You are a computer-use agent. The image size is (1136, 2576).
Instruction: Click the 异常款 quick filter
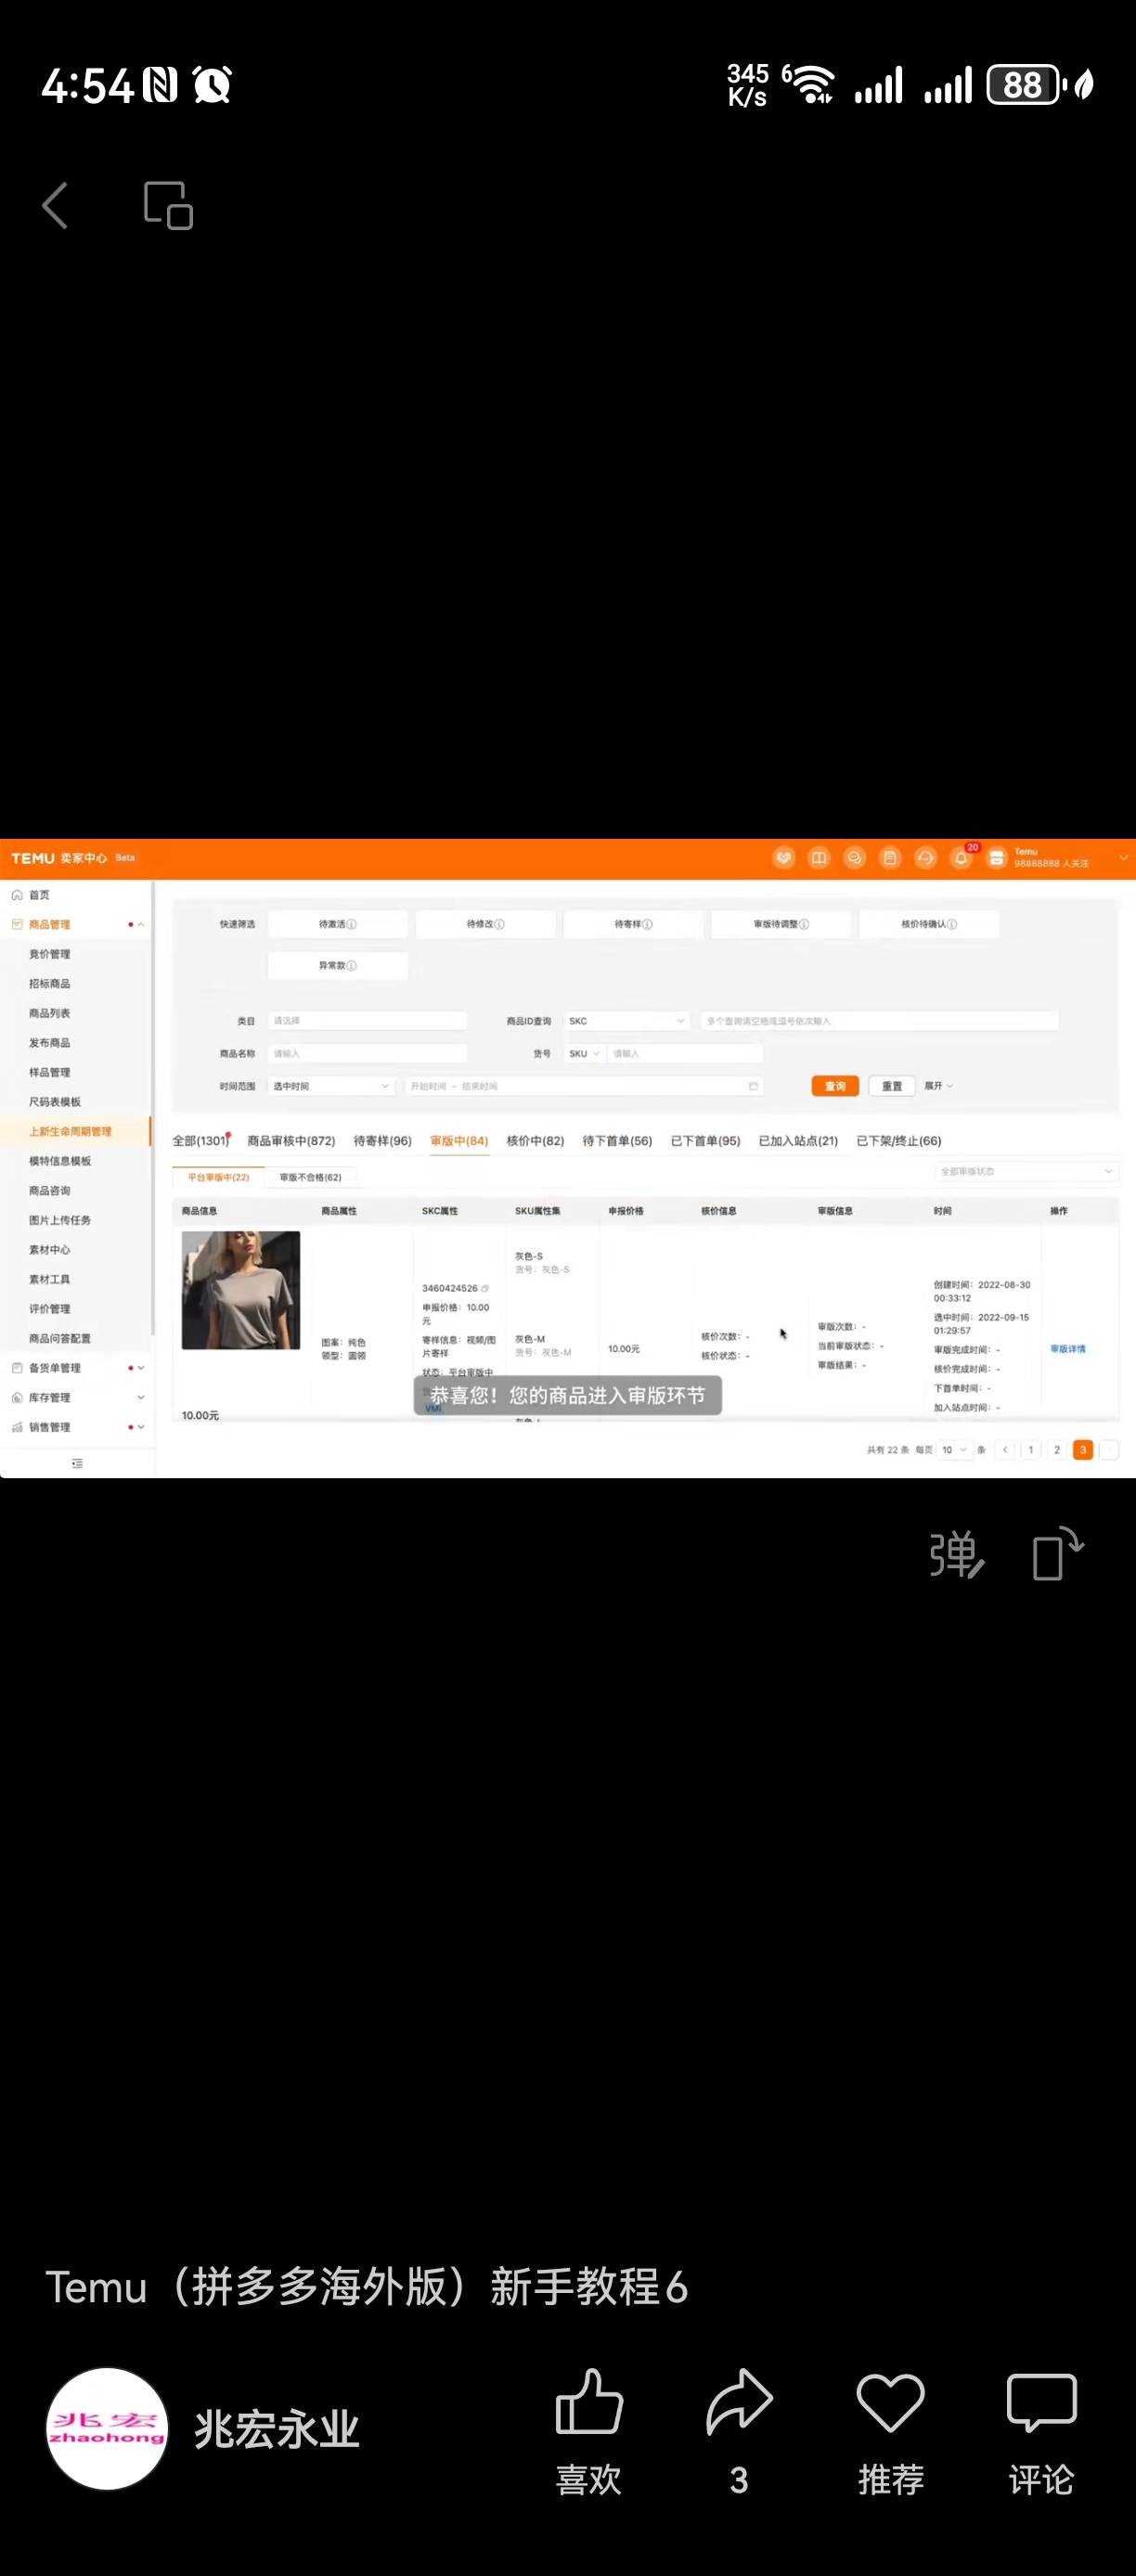click(338, 965)
